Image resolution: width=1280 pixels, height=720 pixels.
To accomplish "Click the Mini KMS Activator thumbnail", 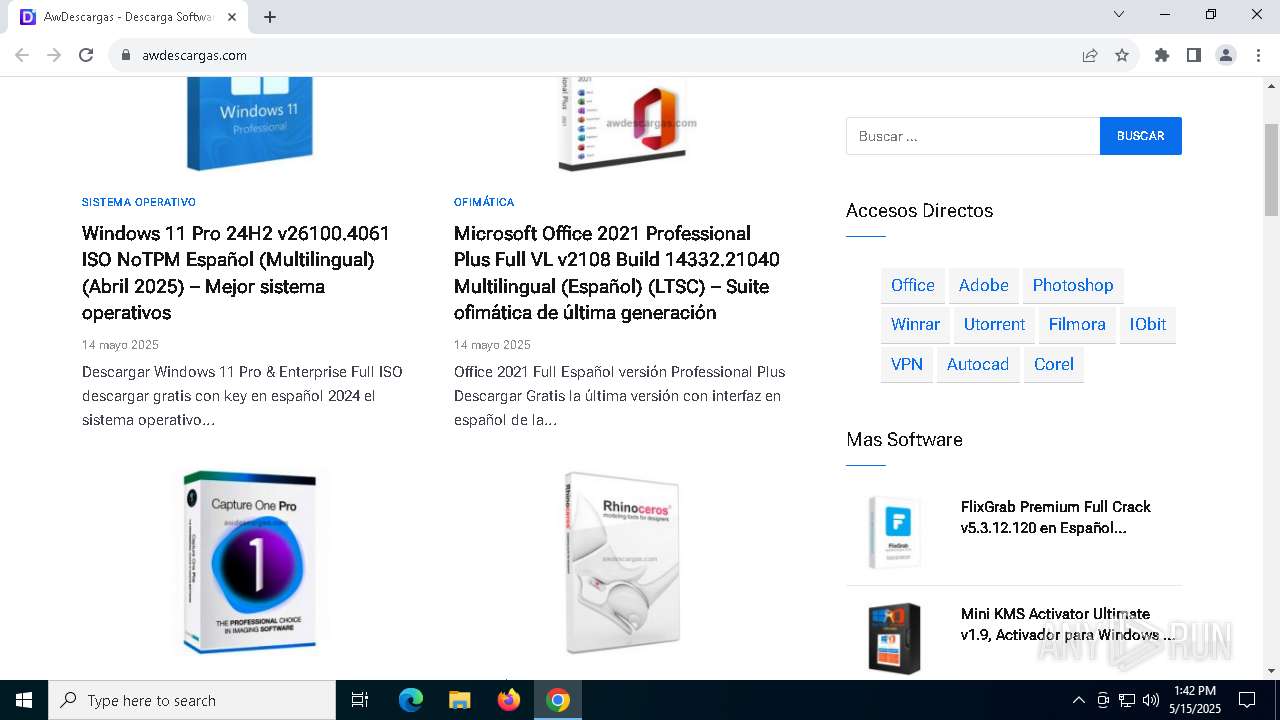I will point(894,638).
